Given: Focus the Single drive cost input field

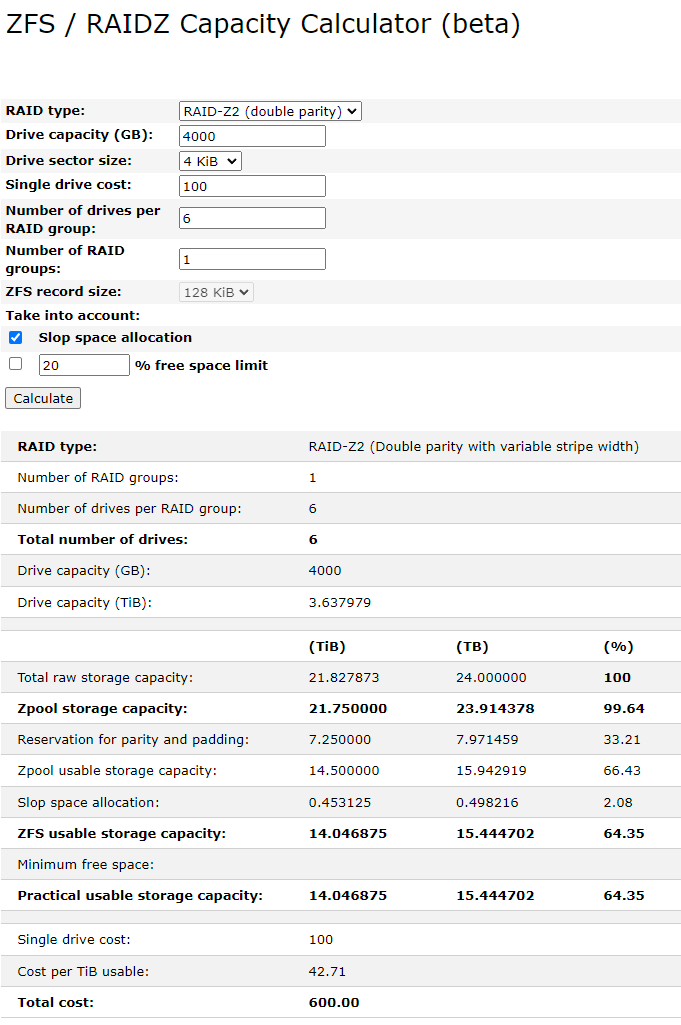Looking at the screenshot, I should point(252,186).
